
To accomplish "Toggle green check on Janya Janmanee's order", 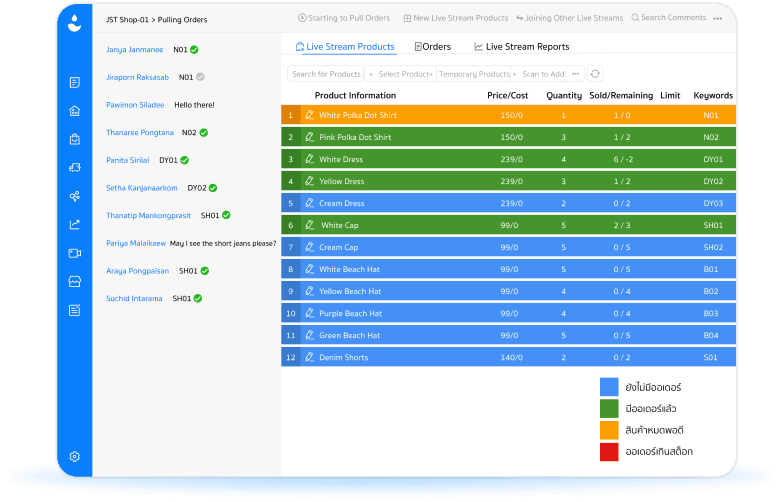I will (194, 49).
